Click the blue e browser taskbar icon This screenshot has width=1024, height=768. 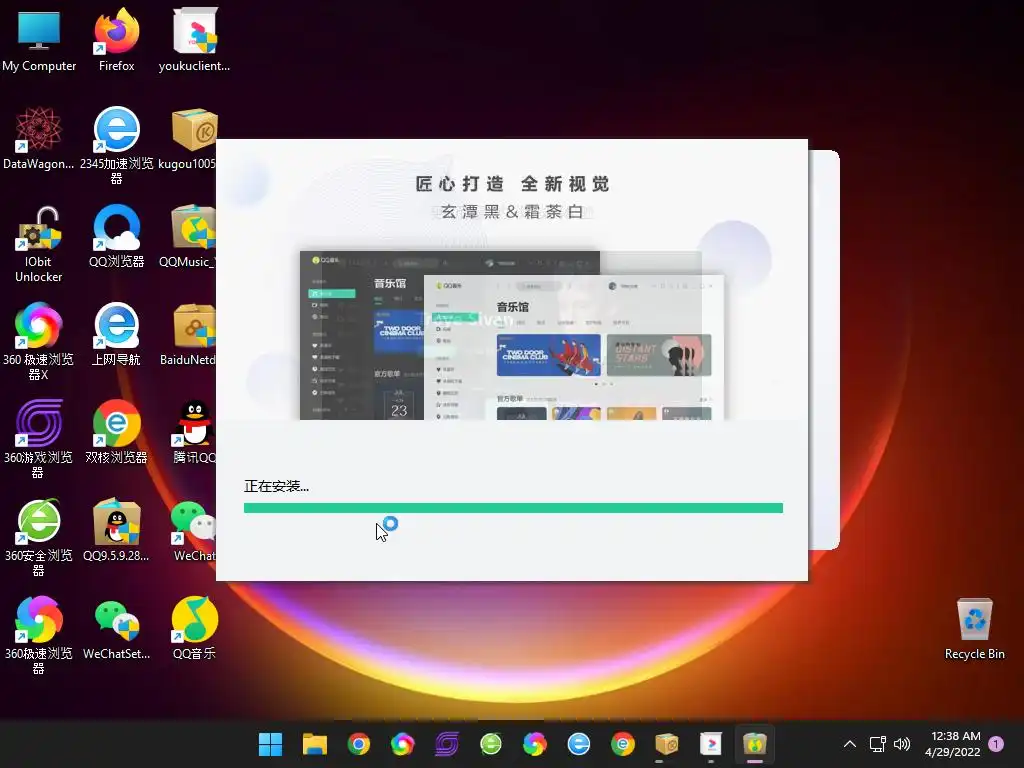tap(579, 744)
